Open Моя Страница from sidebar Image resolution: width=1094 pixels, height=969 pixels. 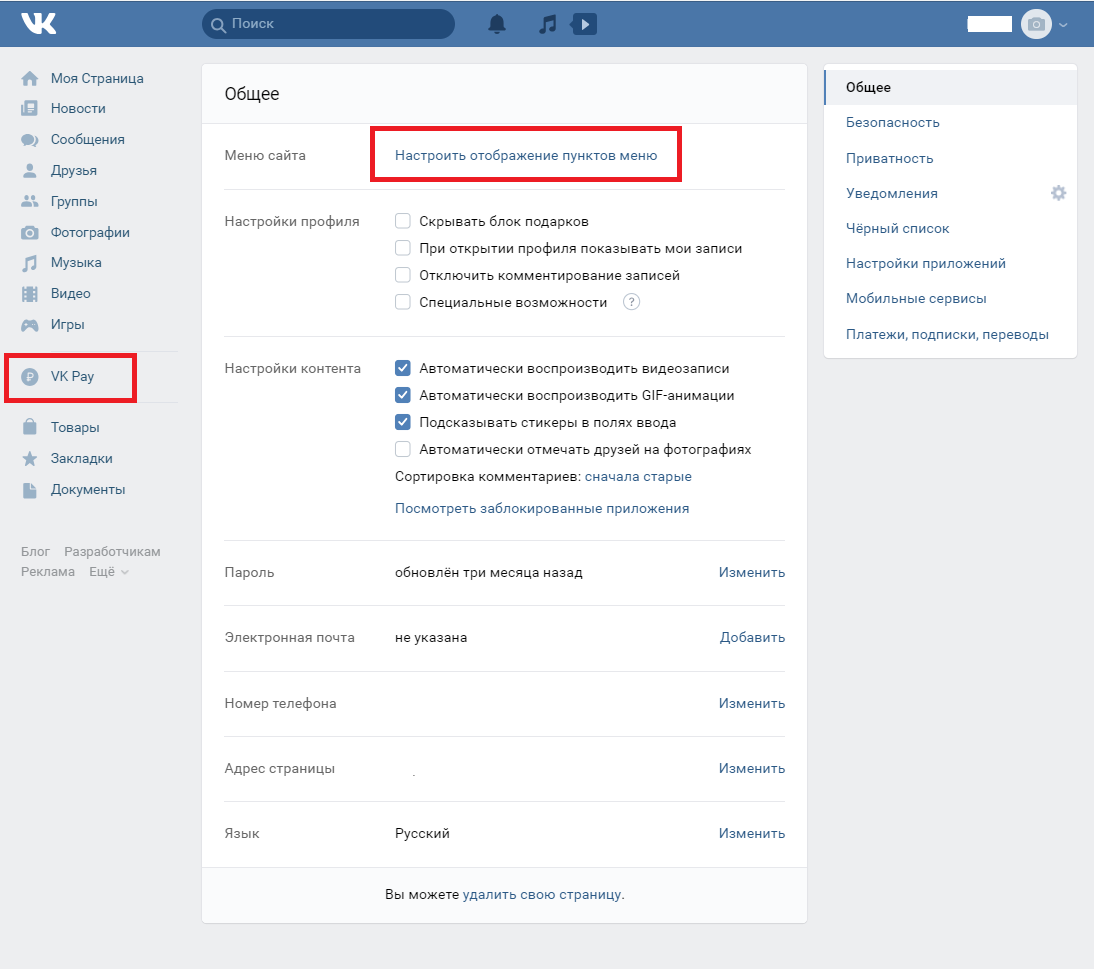97,78
